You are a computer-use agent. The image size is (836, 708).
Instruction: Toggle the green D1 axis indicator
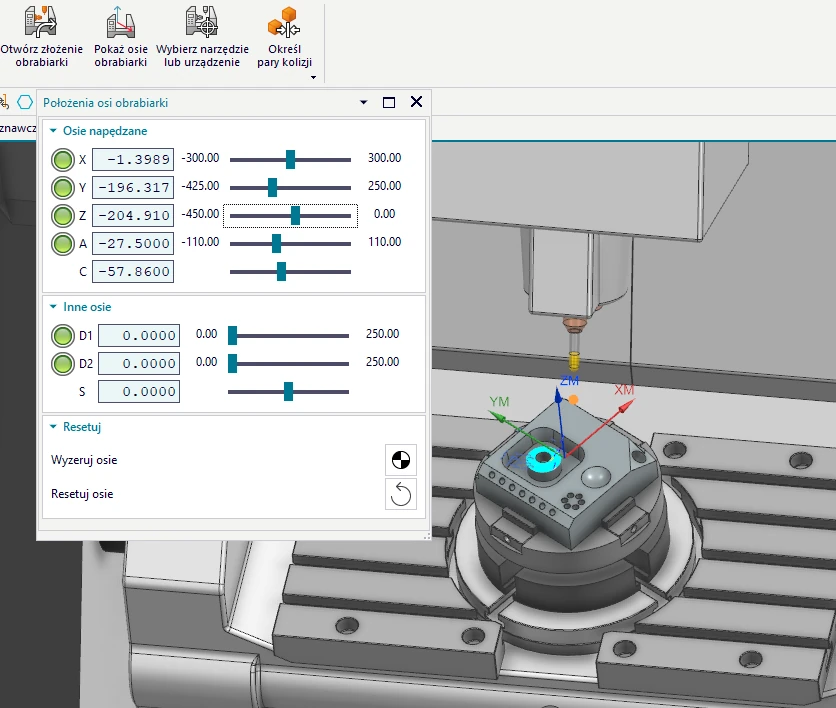click(x=63, y=335)
